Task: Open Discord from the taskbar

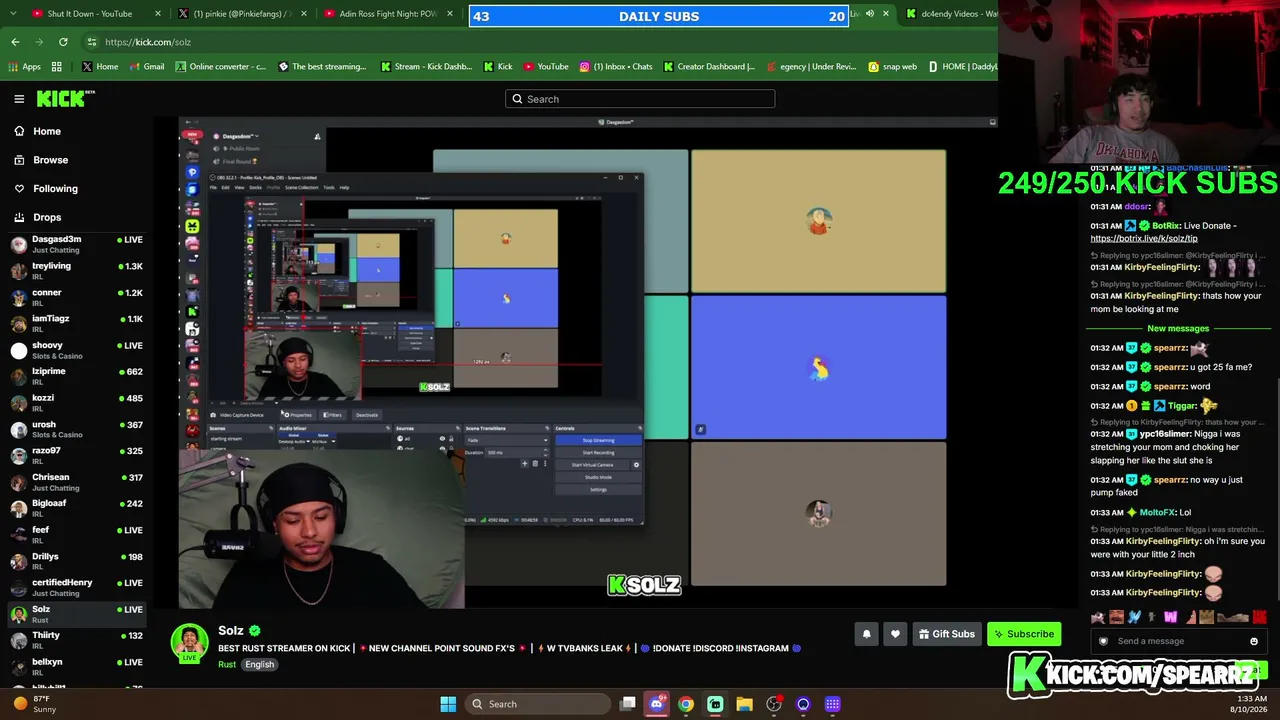Action: pos(657,704)
